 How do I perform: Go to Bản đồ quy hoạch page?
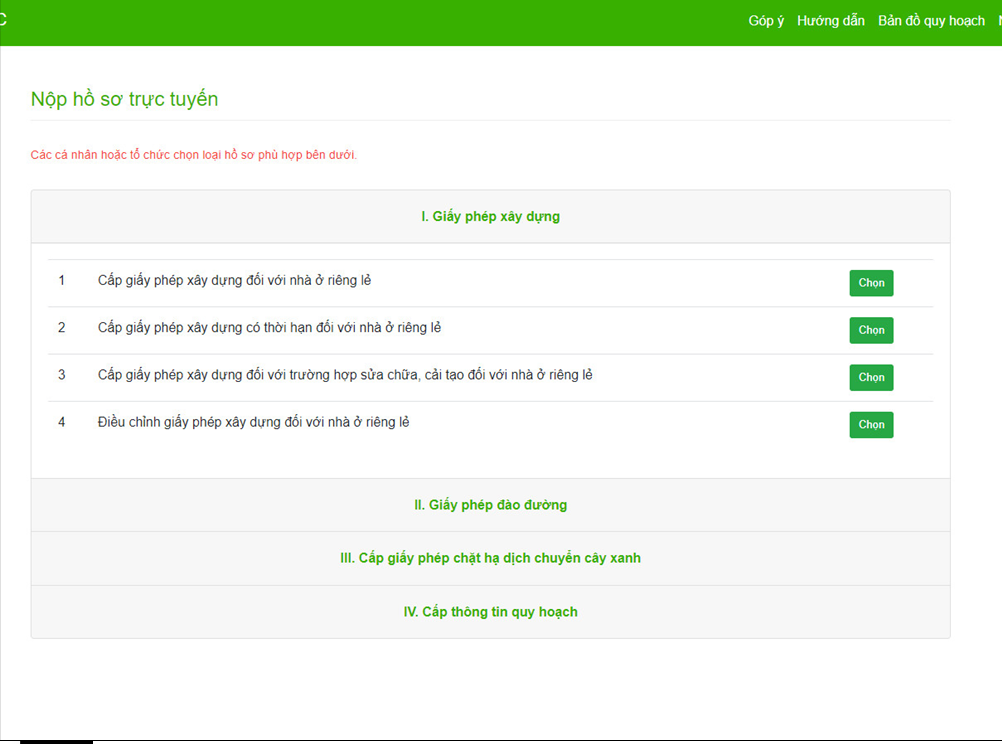pyautogui.click(x=931, y=21)
